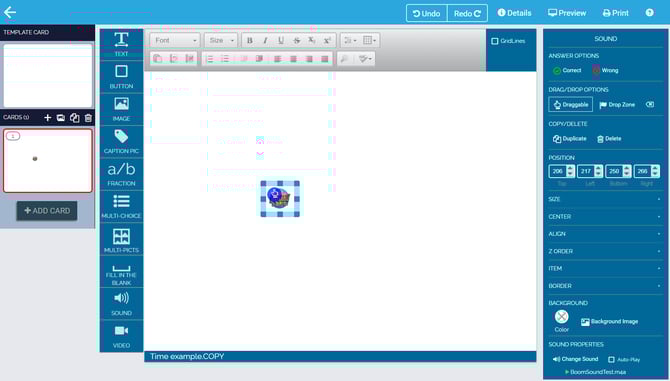Select the Text tool in the sidebar
Image resolution: width=670 pixels, height=381 pixels.
[x=121, y=44]
